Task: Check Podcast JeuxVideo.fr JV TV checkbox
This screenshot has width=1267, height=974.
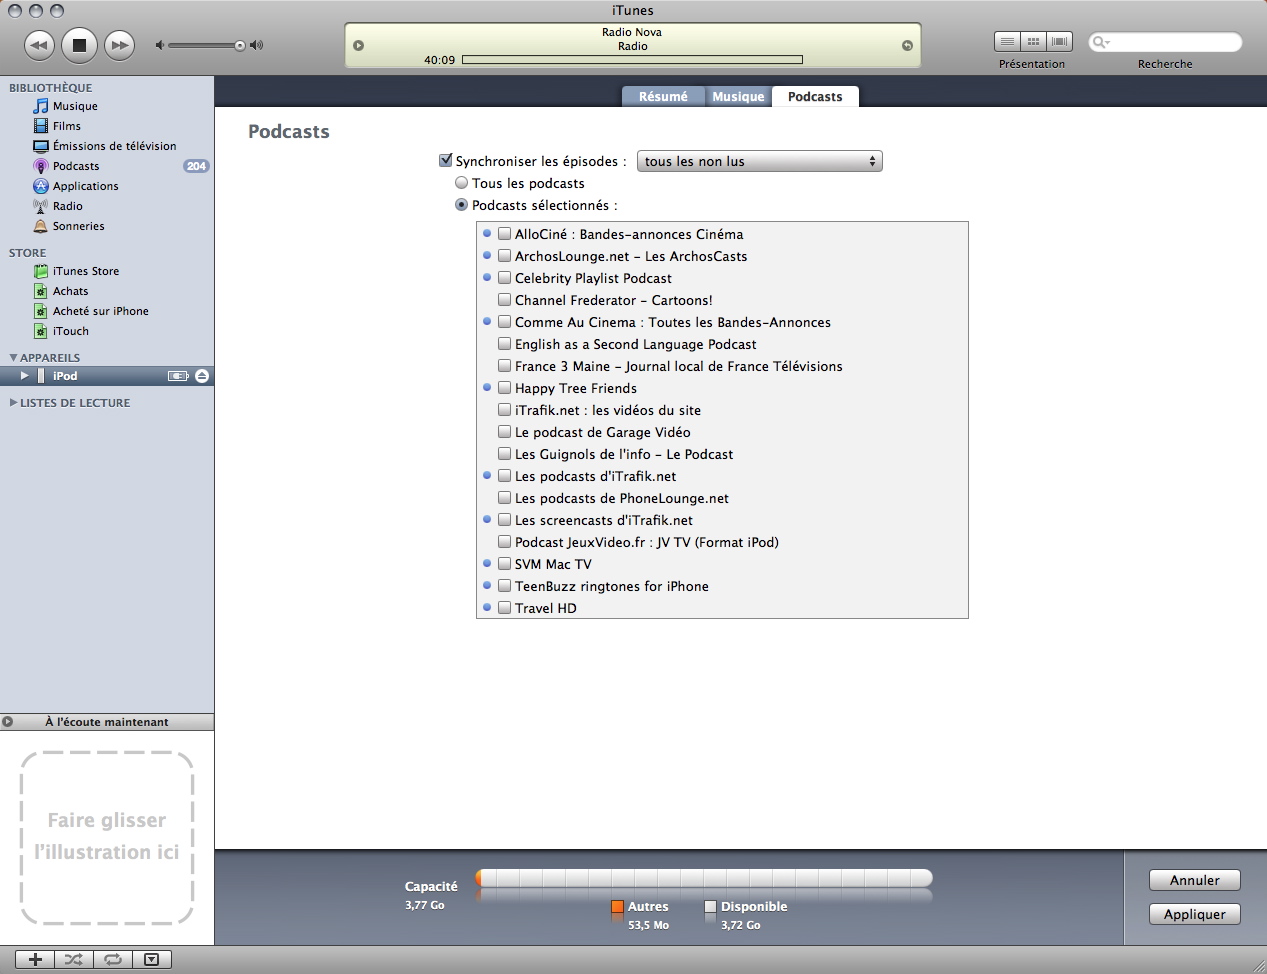Action: [505, 542]
